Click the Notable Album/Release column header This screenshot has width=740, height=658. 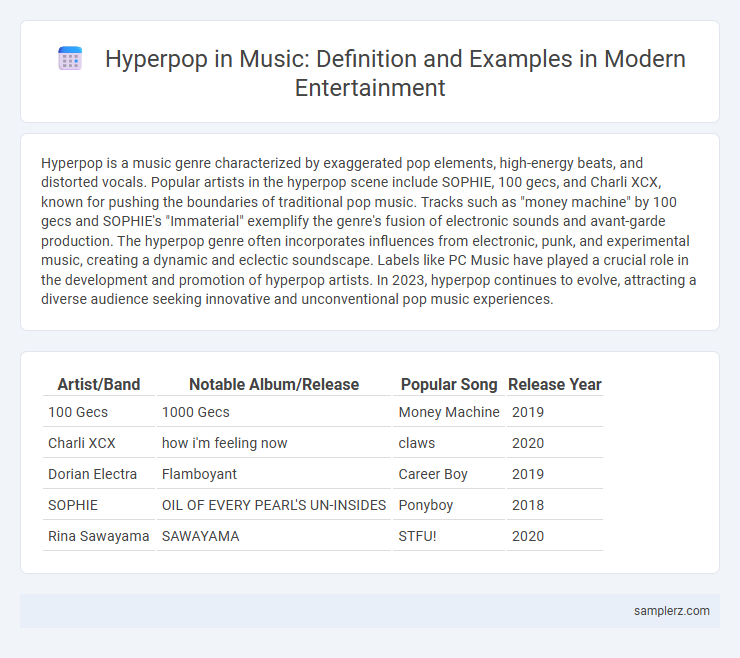[x=274, y=384]
